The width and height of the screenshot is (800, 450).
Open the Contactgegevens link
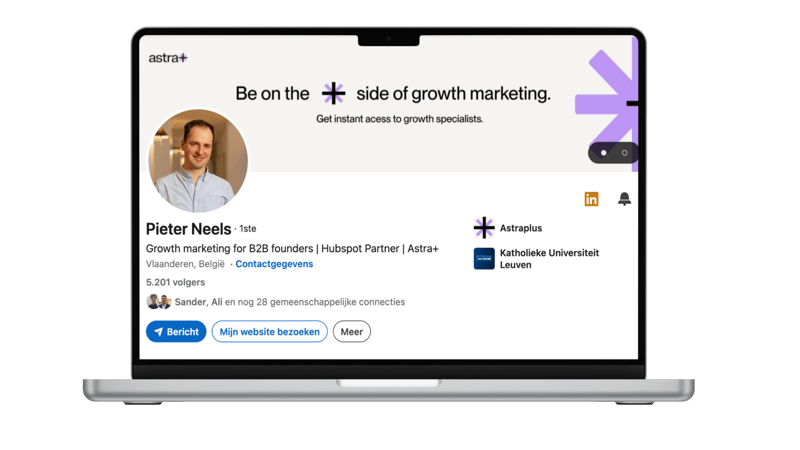tap(275, 264)
